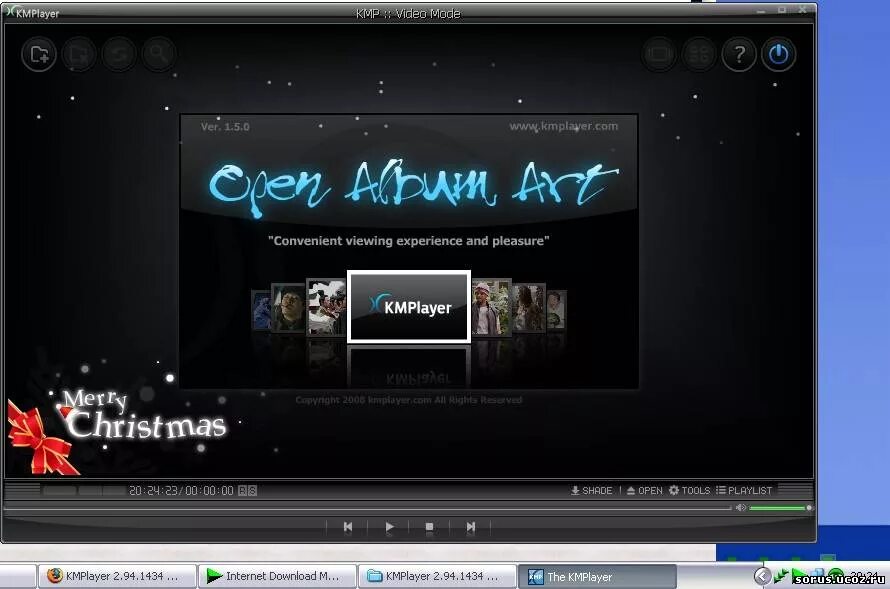Select the second thumbnail right of KMPlayer cover
The image size is (890, 589).
pos(529,308)
